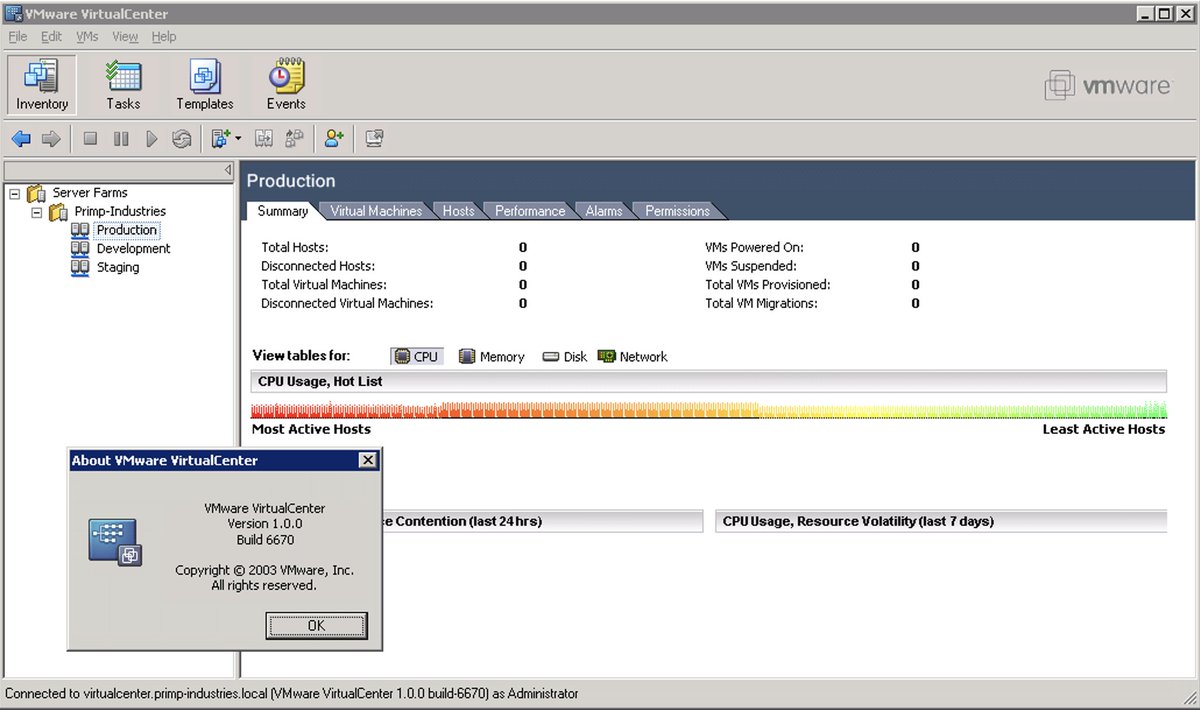This screenshot has width=1200, height=710.
Task: Click the VMs Suspended label
Action: [x=751, y=266]
